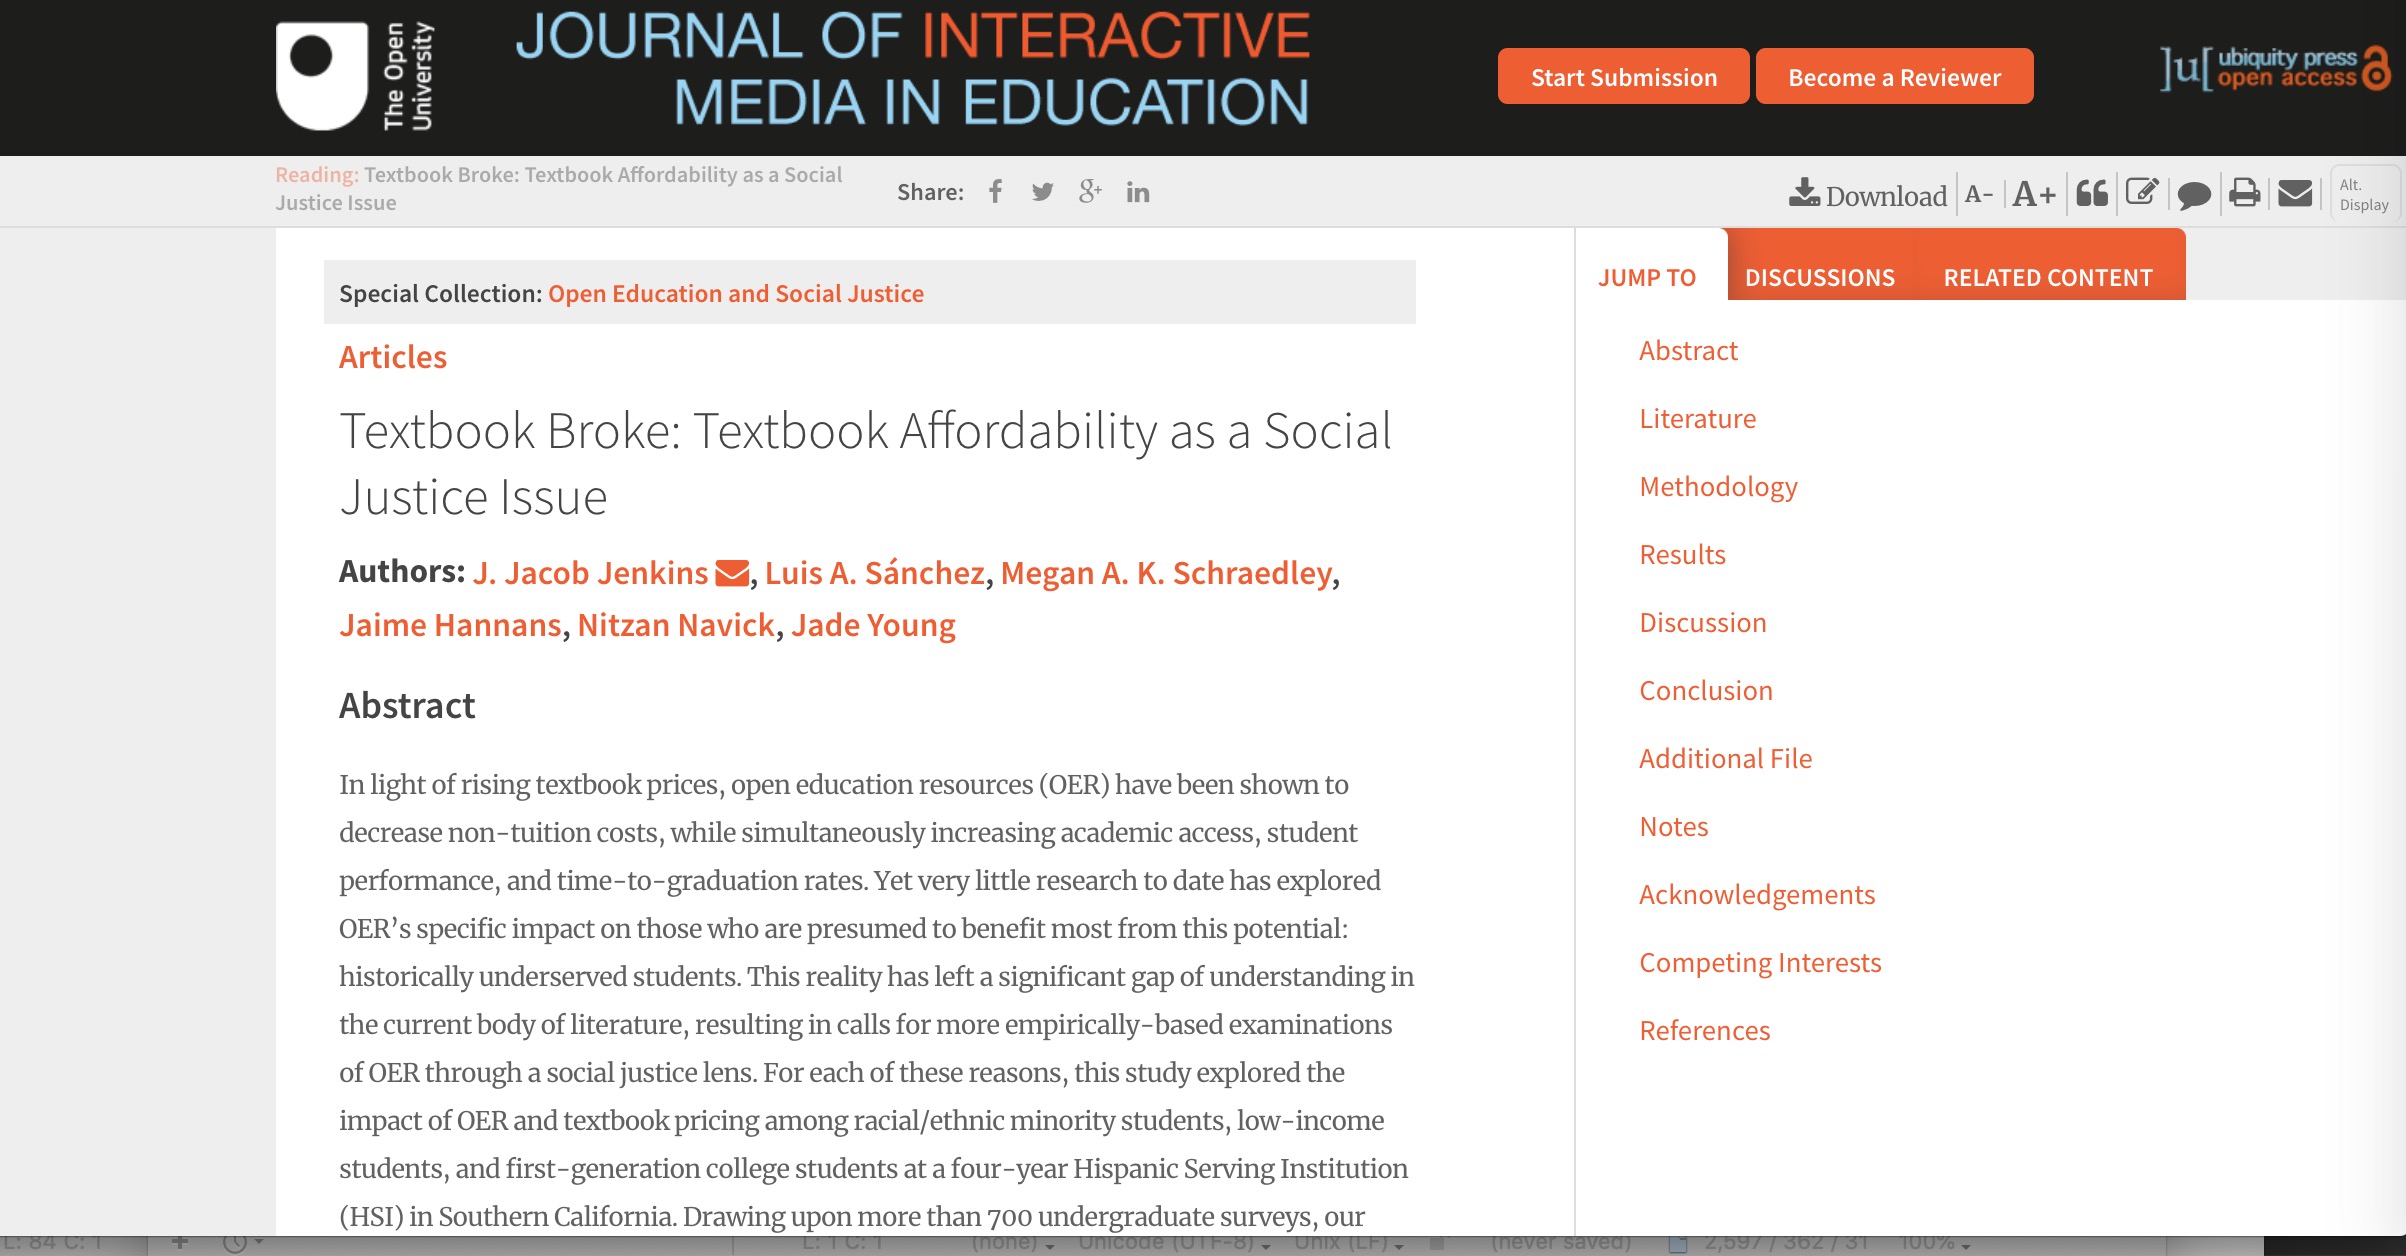The image size is (2406, 1256).
Task: Open author Jaime Hannans link
Action: point(450,625)
